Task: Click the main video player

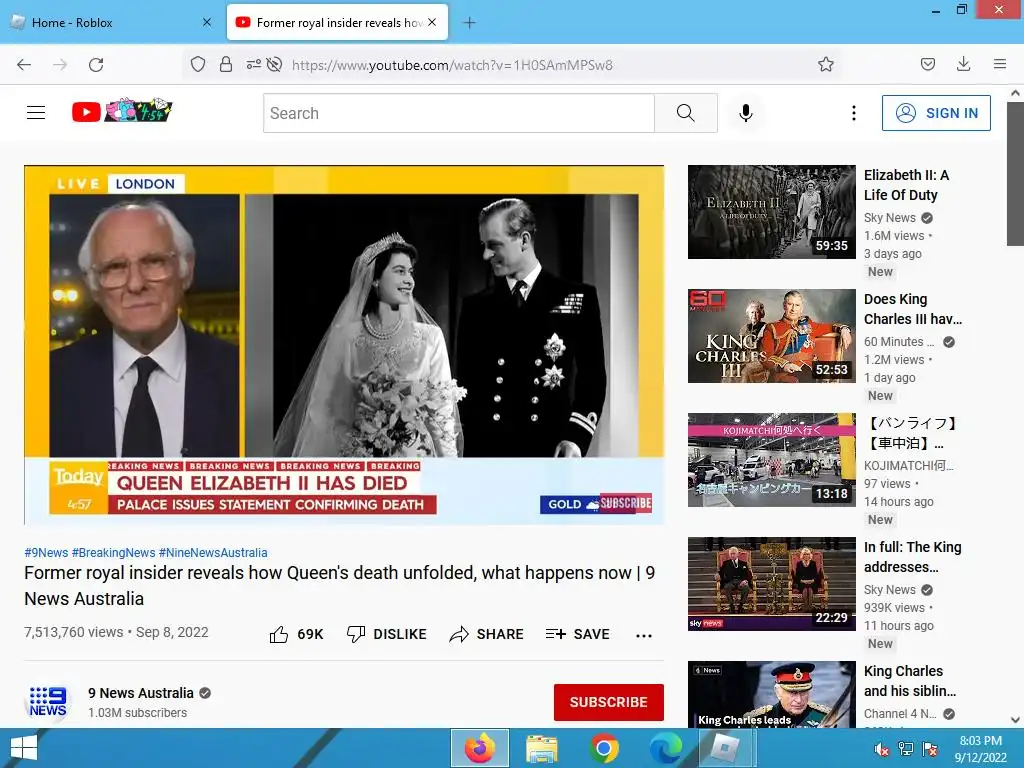Action: point(344,345)
